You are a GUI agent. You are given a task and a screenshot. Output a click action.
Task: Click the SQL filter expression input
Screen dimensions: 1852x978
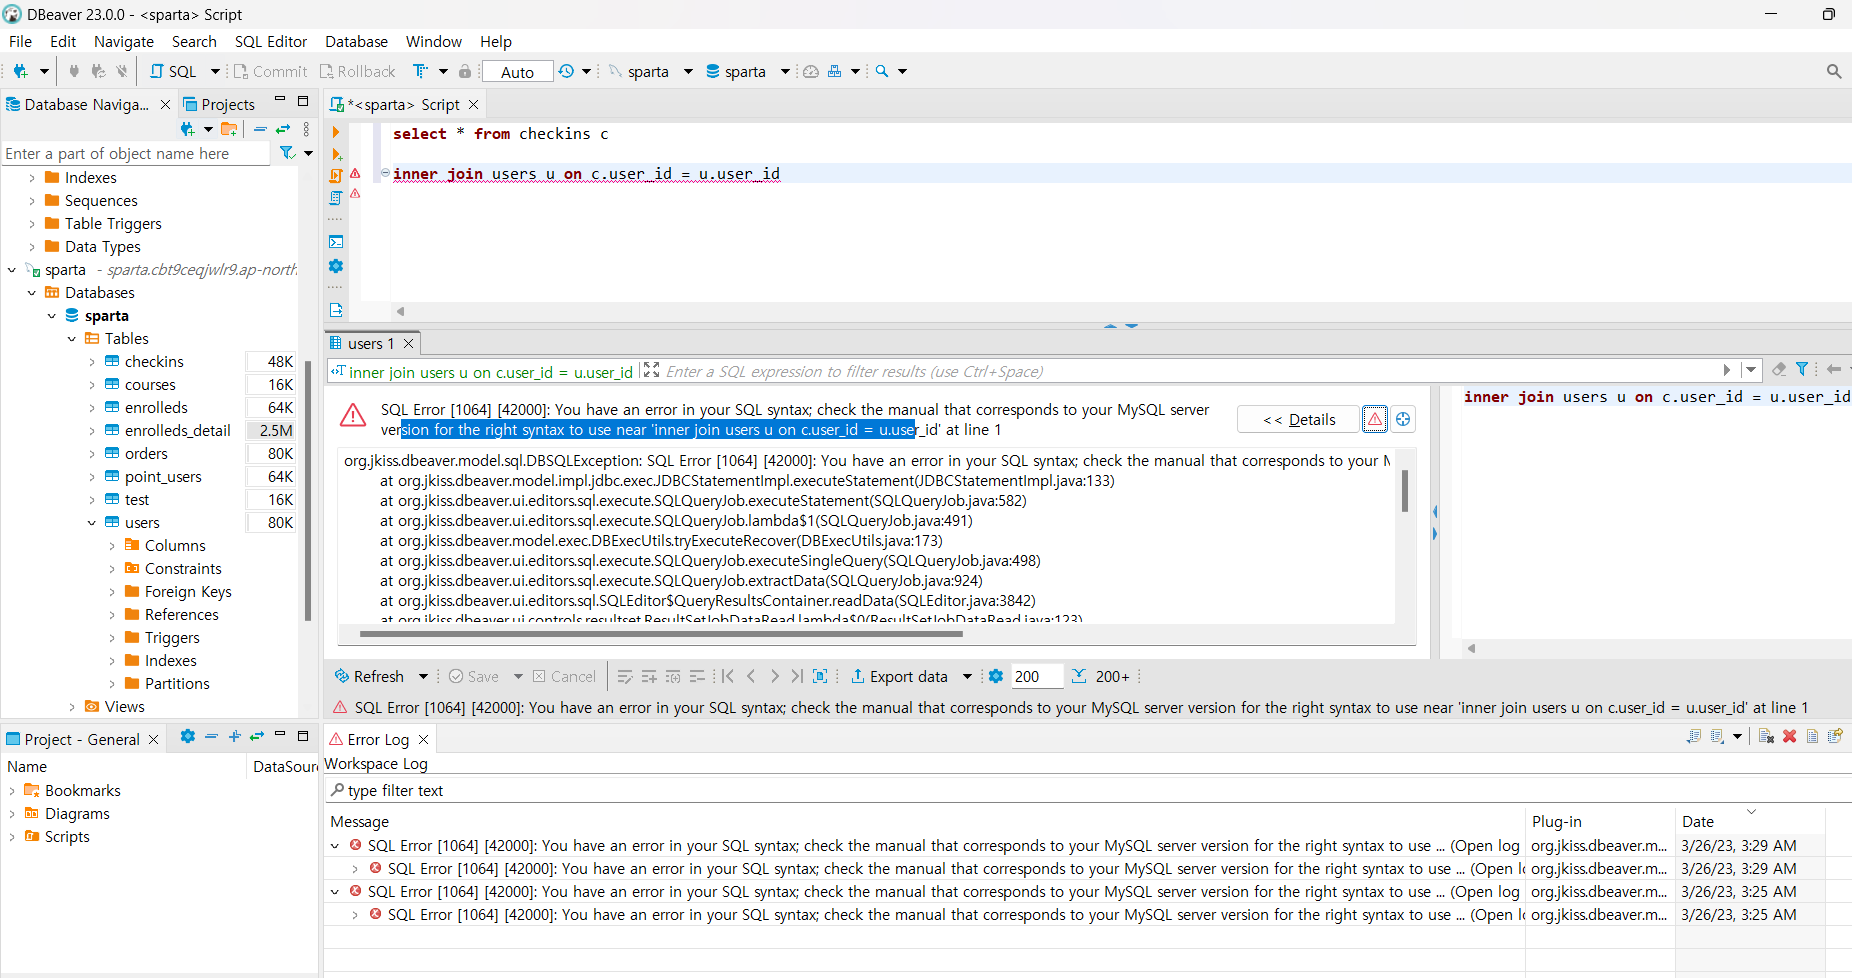(1190, 371)
